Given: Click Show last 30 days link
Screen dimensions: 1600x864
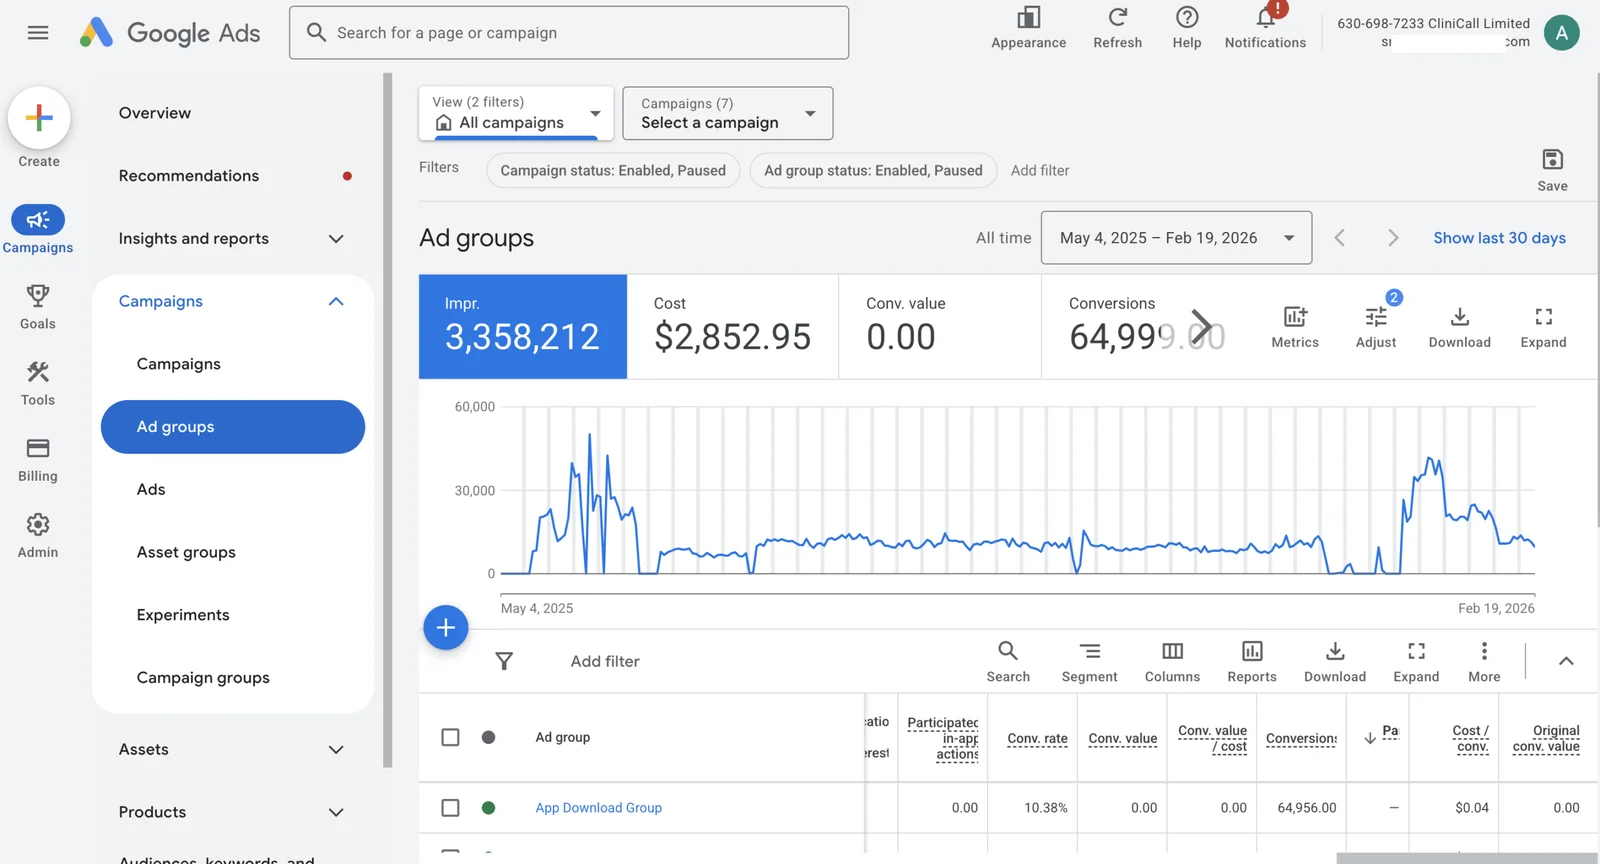Looking at the screenshot, I should [1499, 238].
